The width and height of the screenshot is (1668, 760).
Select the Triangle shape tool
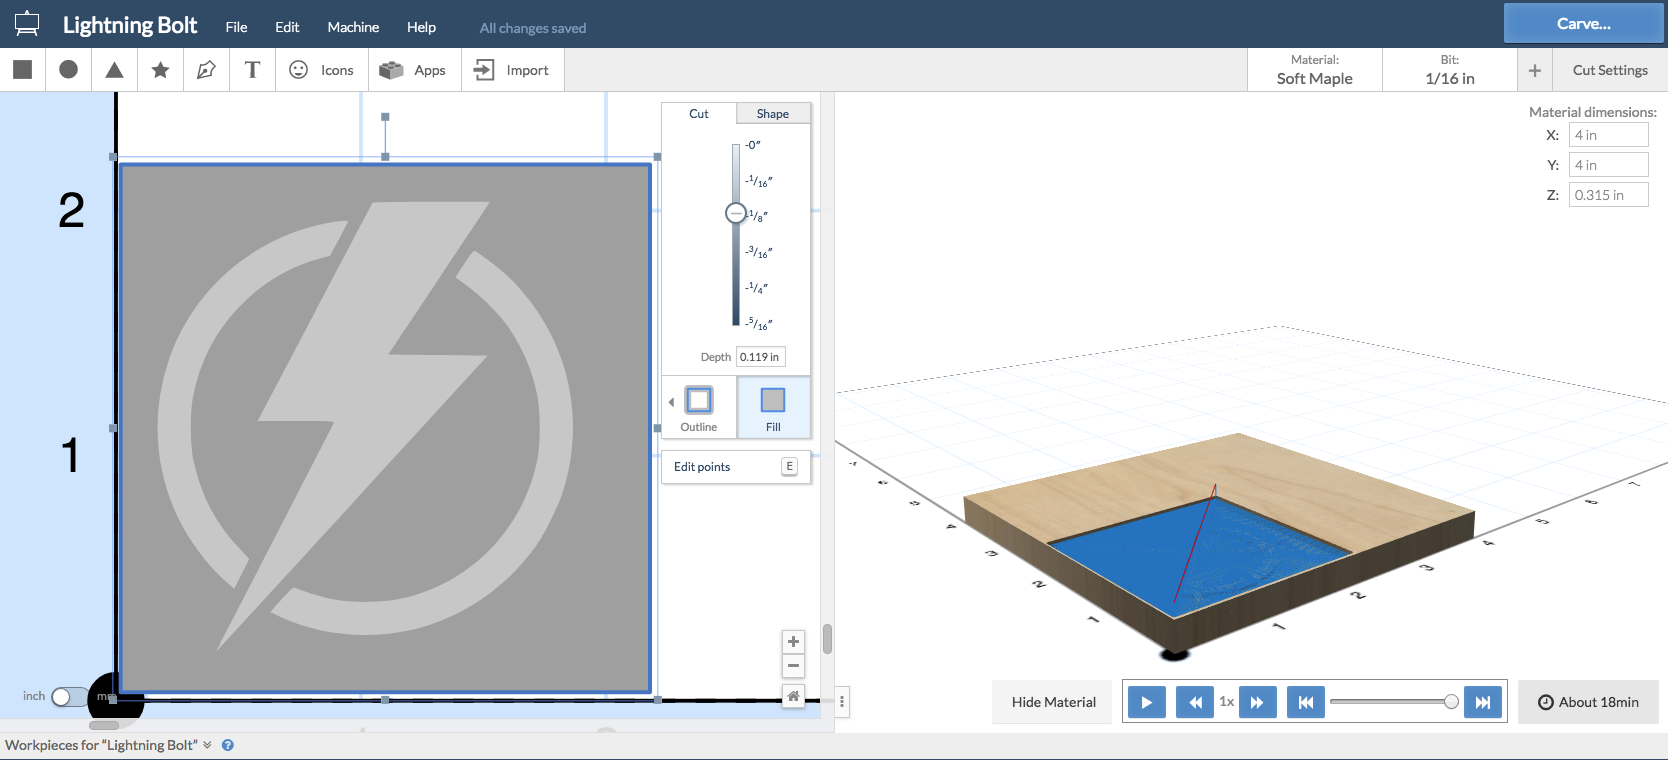tap(114, 69)
